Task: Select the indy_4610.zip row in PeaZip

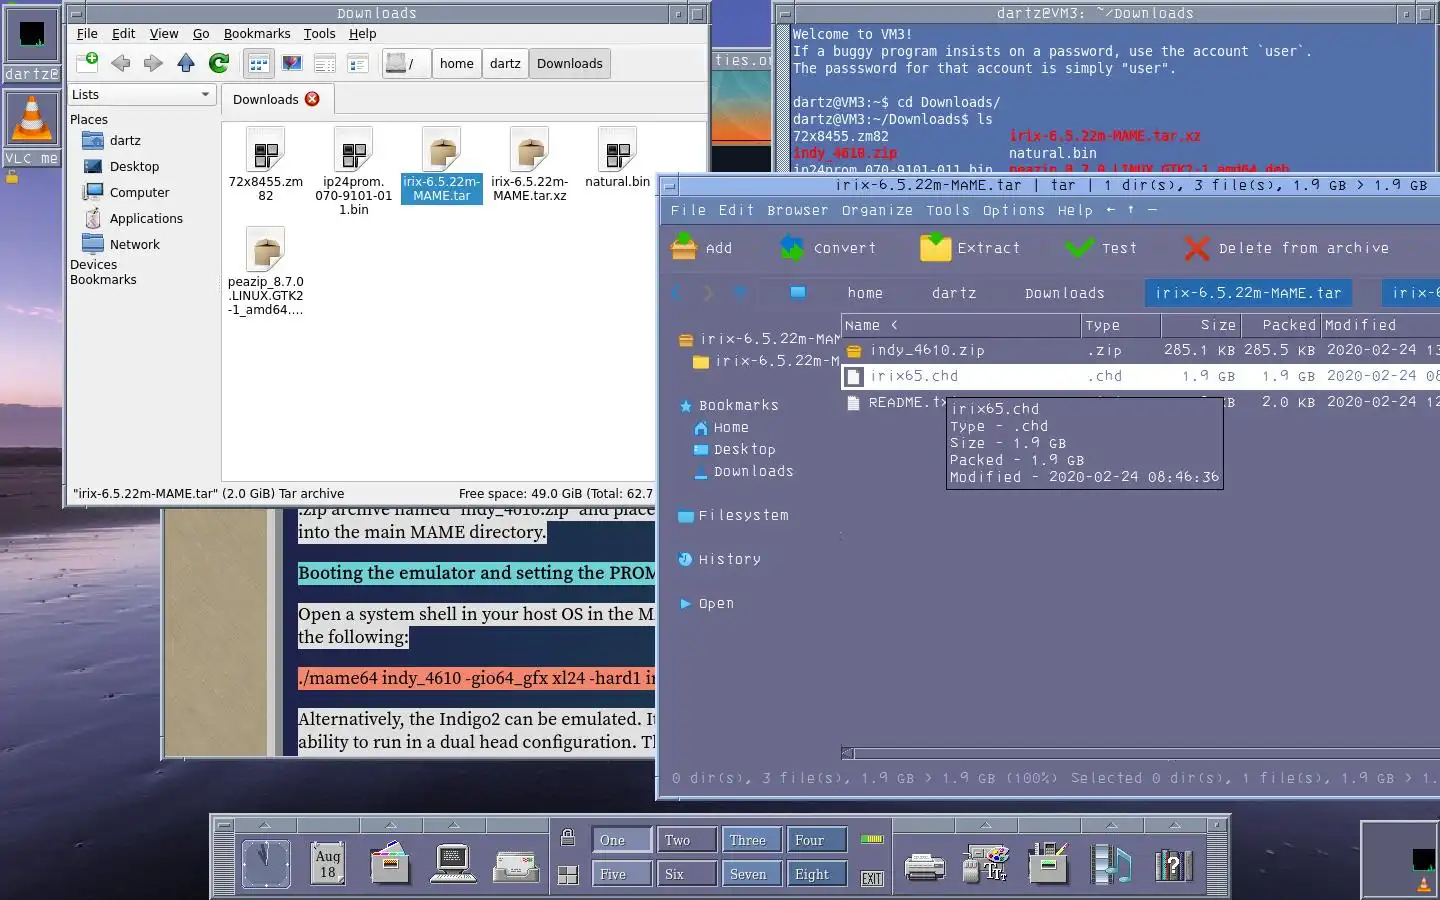Action: [1140, 350]
